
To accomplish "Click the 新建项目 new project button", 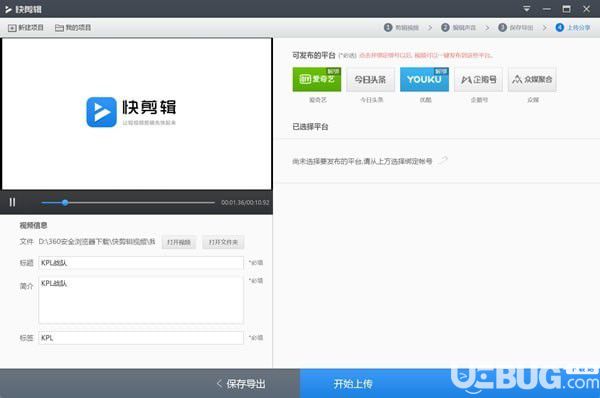I will pos(26,28).
